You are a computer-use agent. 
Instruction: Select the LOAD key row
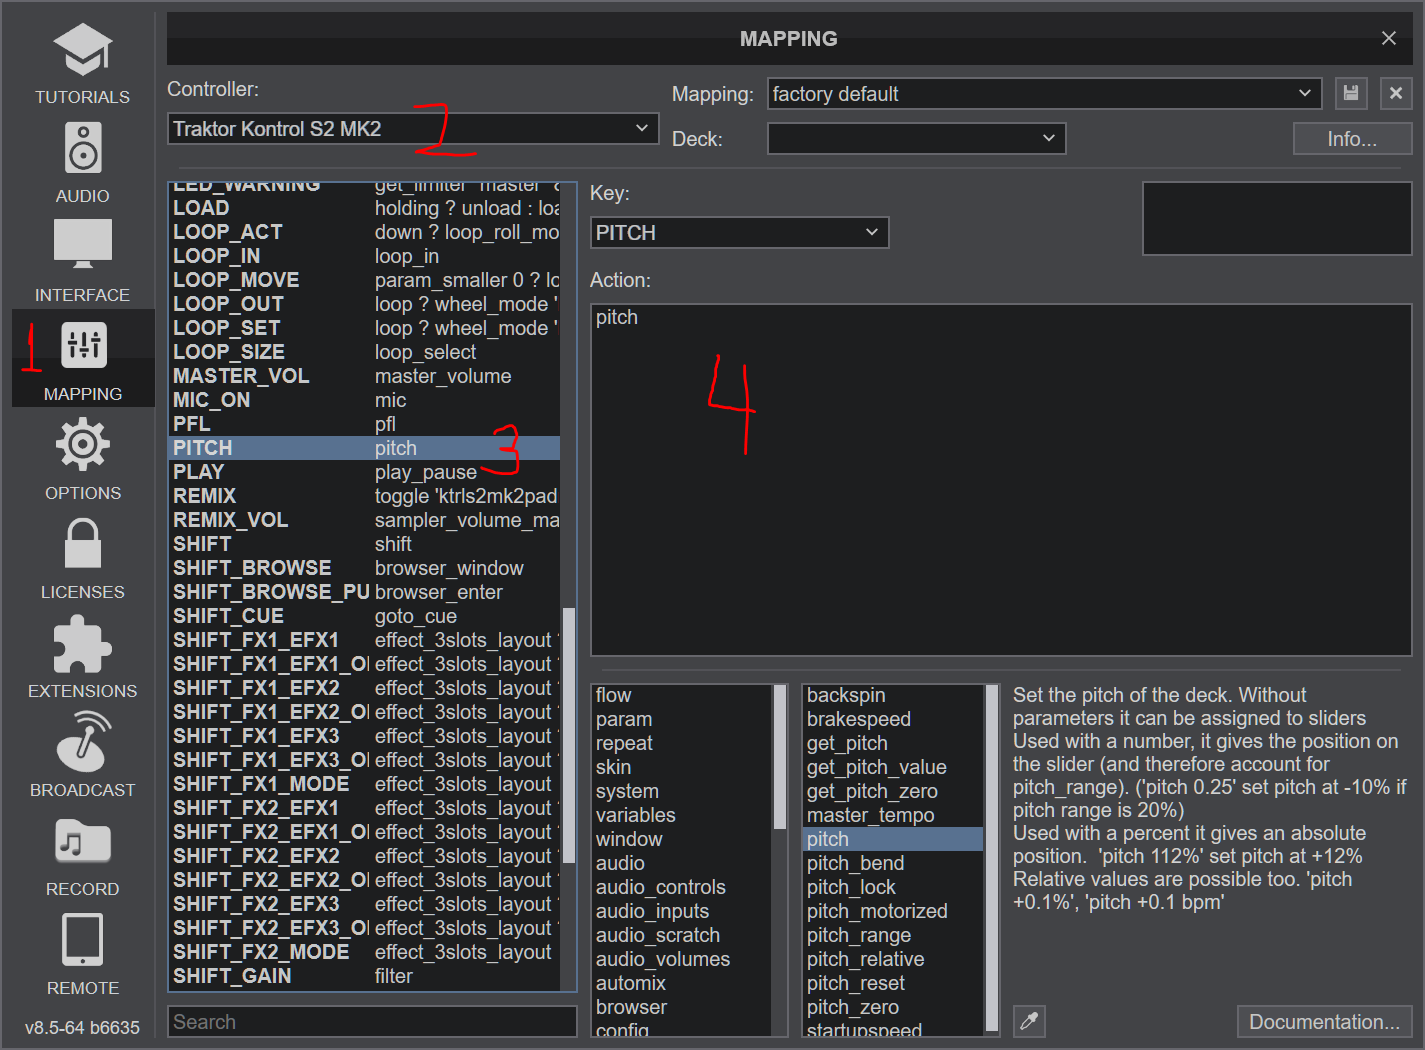[x=365, y=208]
